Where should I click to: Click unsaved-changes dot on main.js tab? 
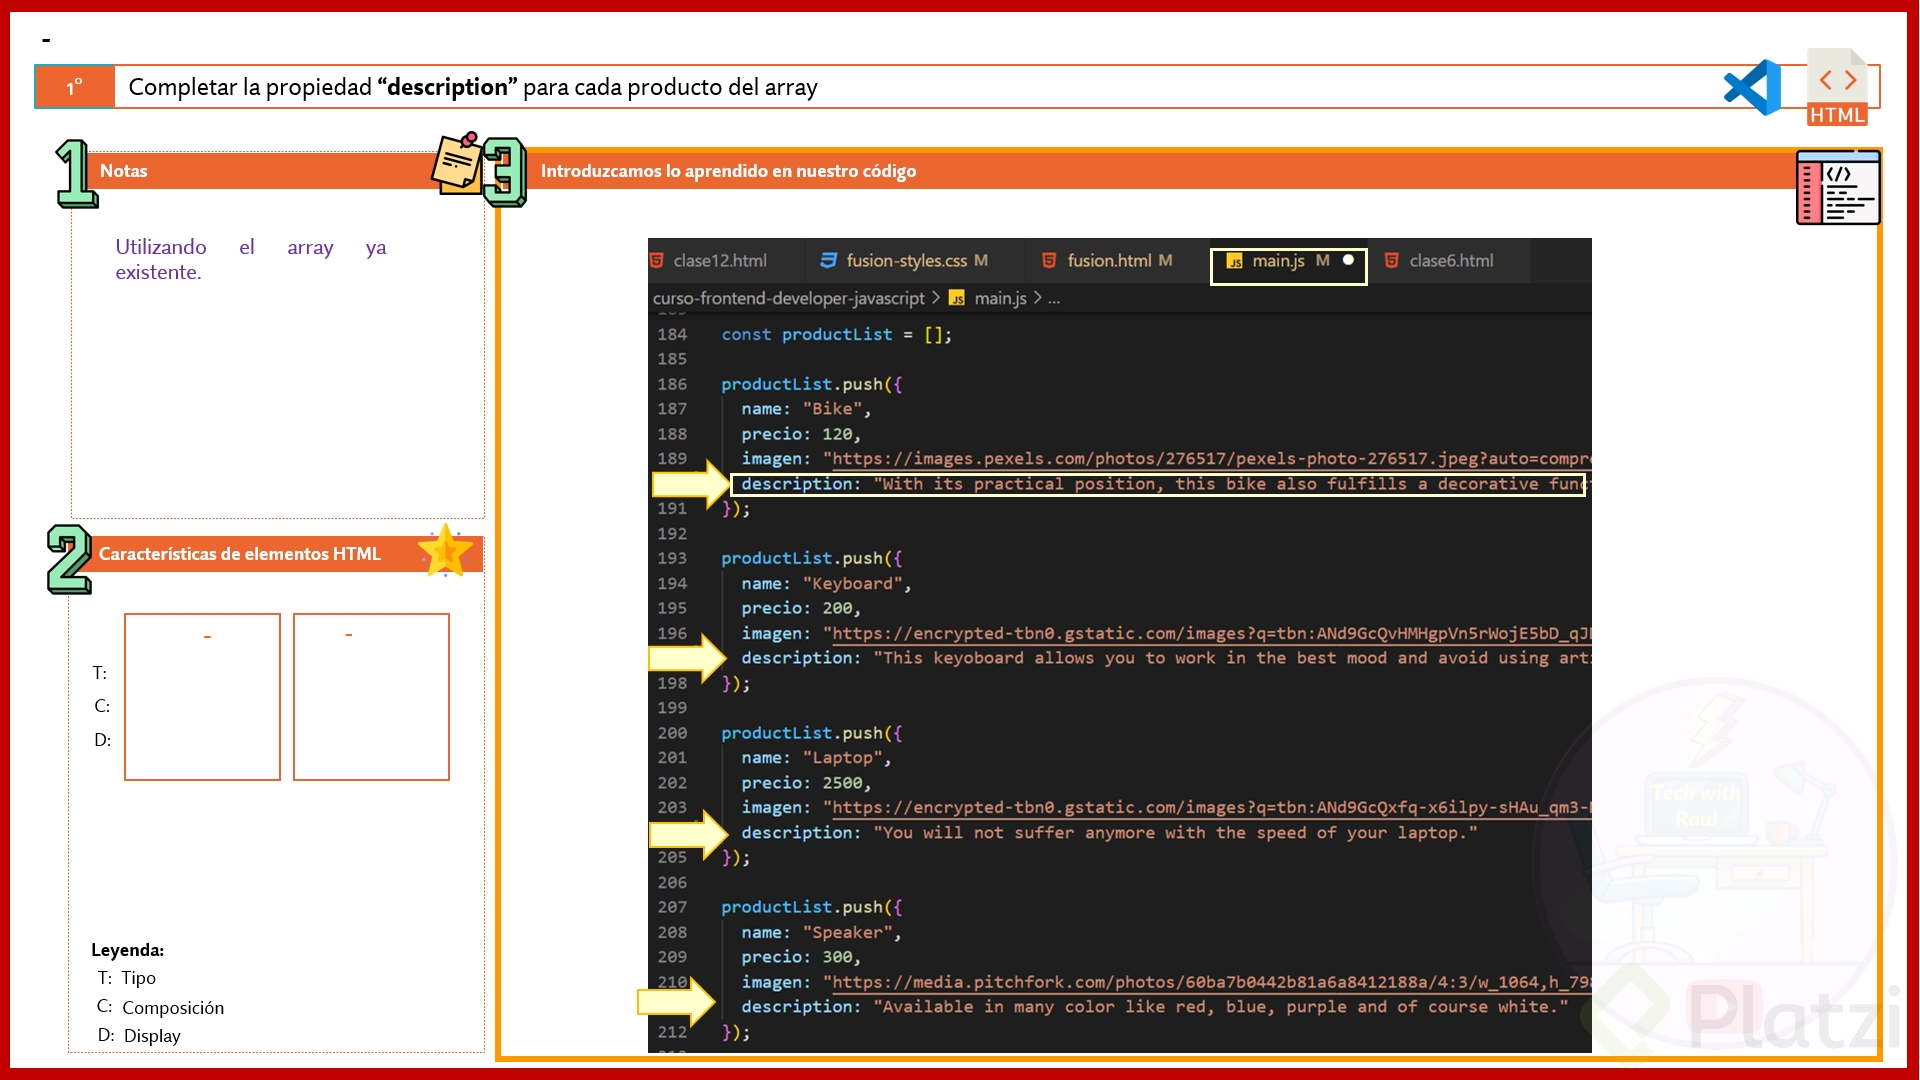[1348, 260]
